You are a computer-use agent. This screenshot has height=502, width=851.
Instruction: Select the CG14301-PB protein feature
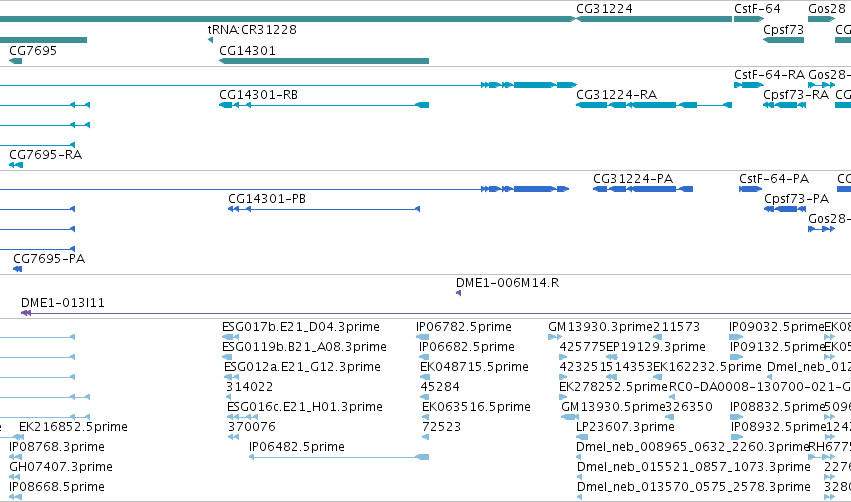(324, 209)
